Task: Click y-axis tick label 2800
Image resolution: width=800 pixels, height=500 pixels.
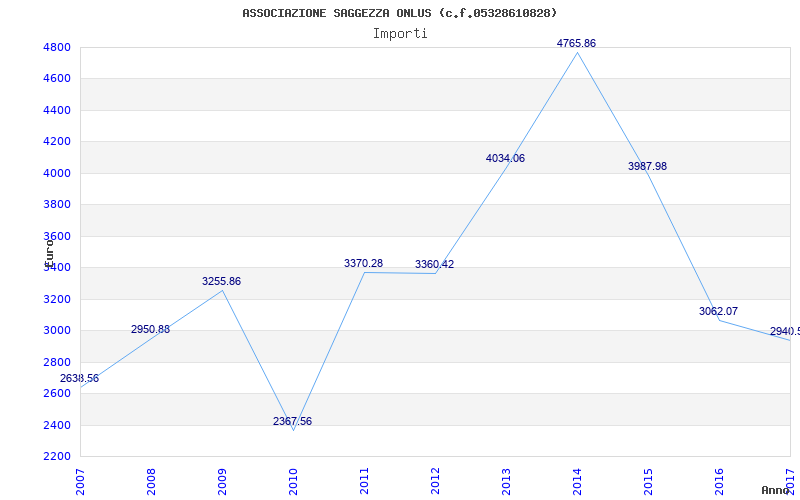Action: pos(56,362)
